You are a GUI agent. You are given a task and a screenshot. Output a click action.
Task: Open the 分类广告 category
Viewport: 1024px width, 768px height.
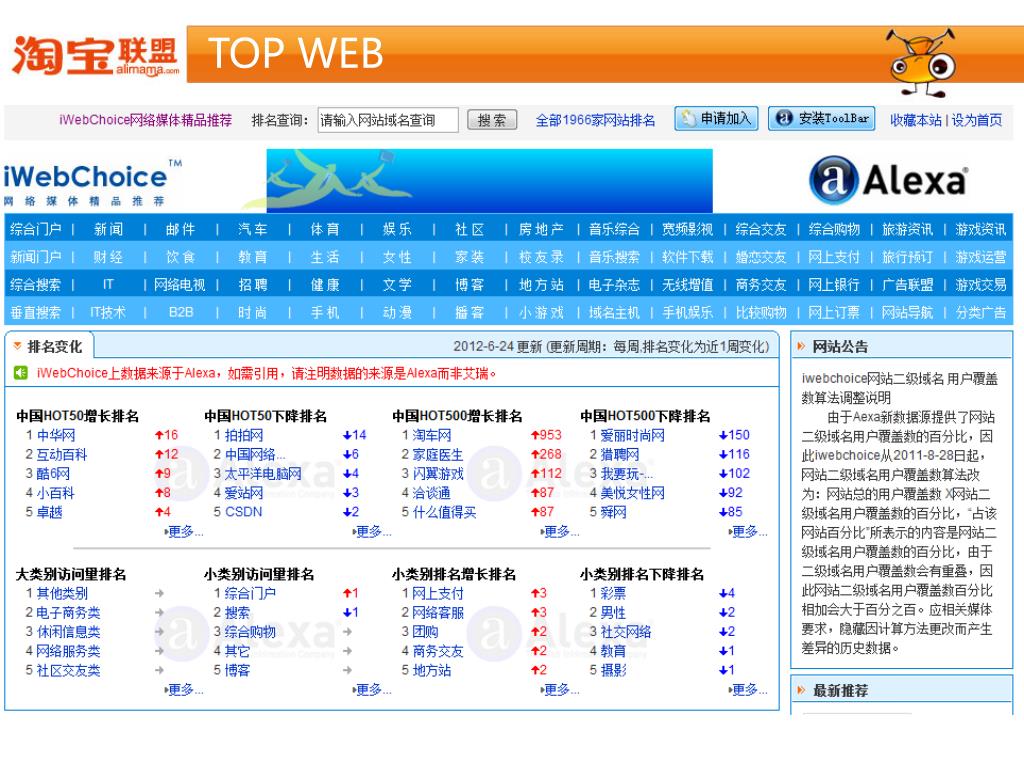(981, 313)
